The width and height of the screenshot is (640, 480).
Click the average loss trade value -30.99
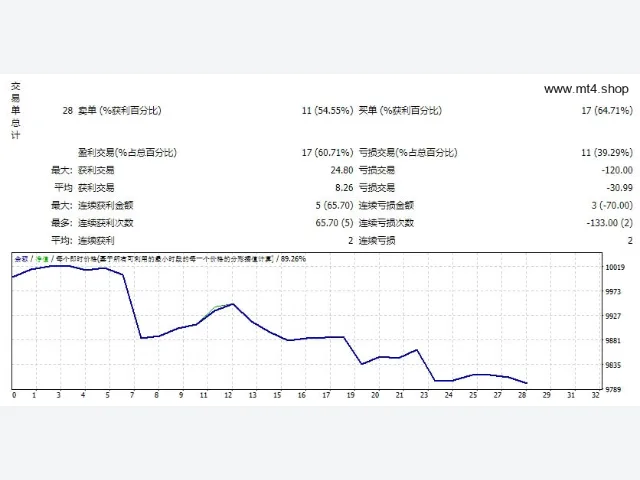point(620,188)
